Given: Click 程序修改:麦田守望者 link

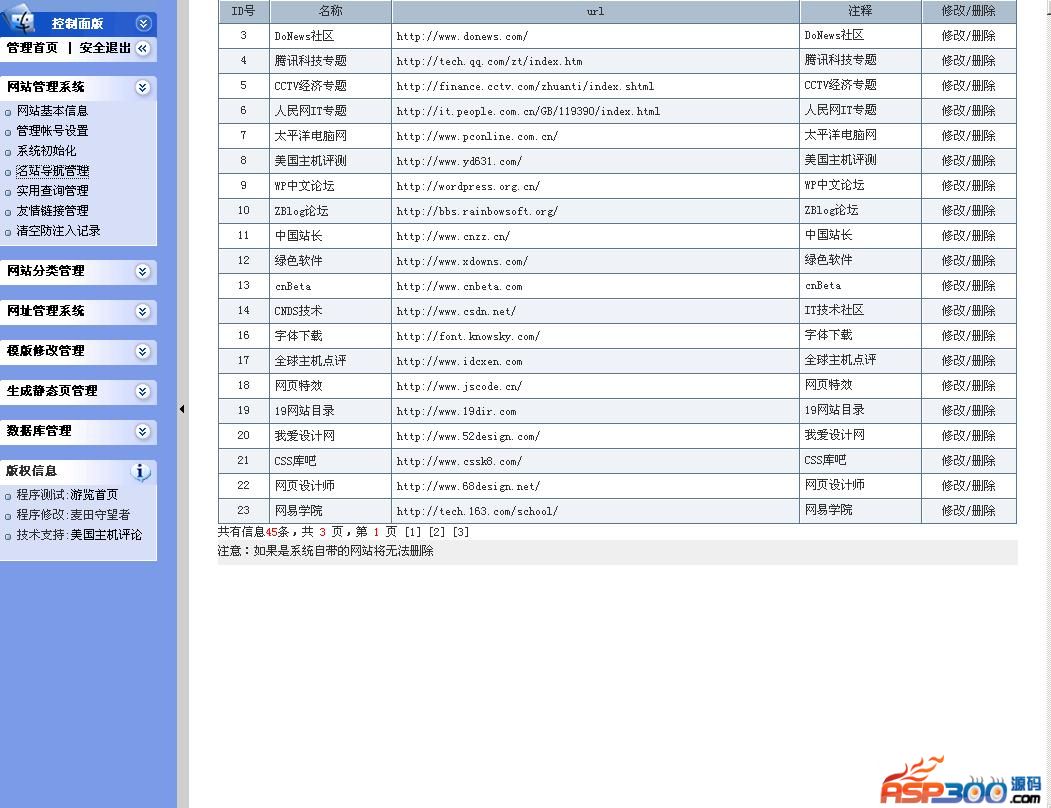Looking at the screenshot, I should pyautogui.click(x=72, y=515).
